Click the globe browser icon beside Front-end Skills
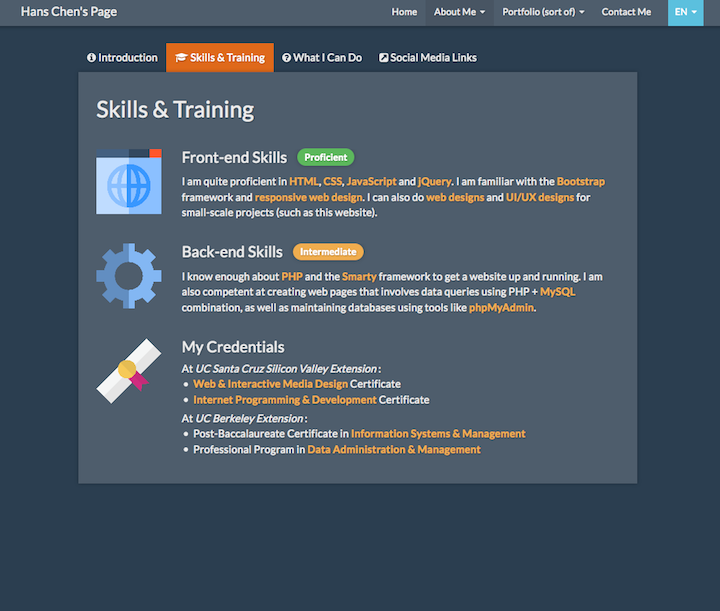Viewport: 720px width, 611px height. coord(128,182)
